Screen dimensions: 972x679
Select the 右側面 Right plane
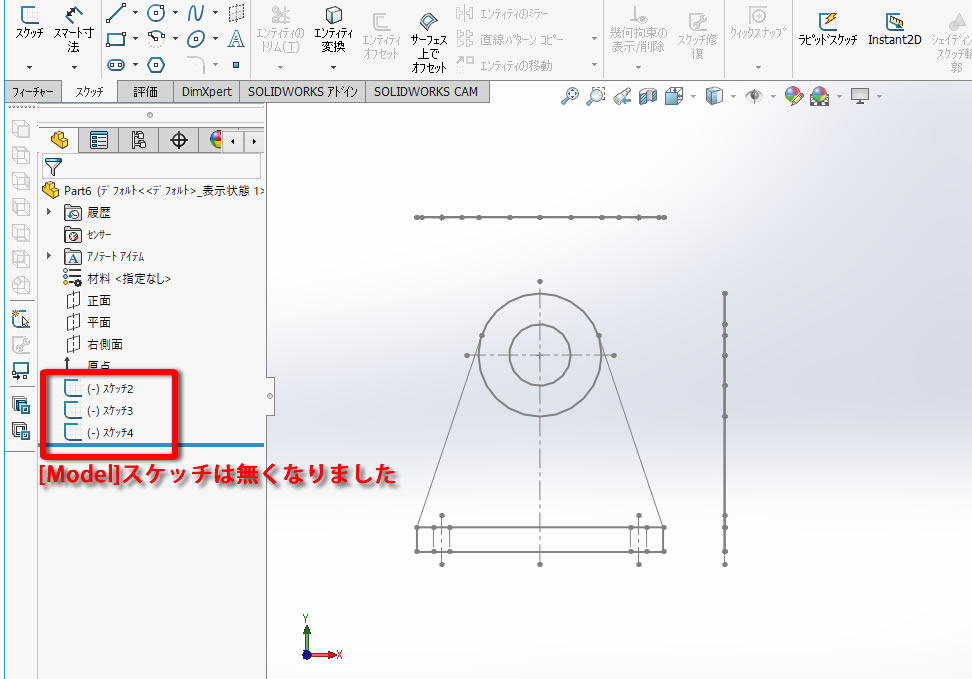[94, 344]
